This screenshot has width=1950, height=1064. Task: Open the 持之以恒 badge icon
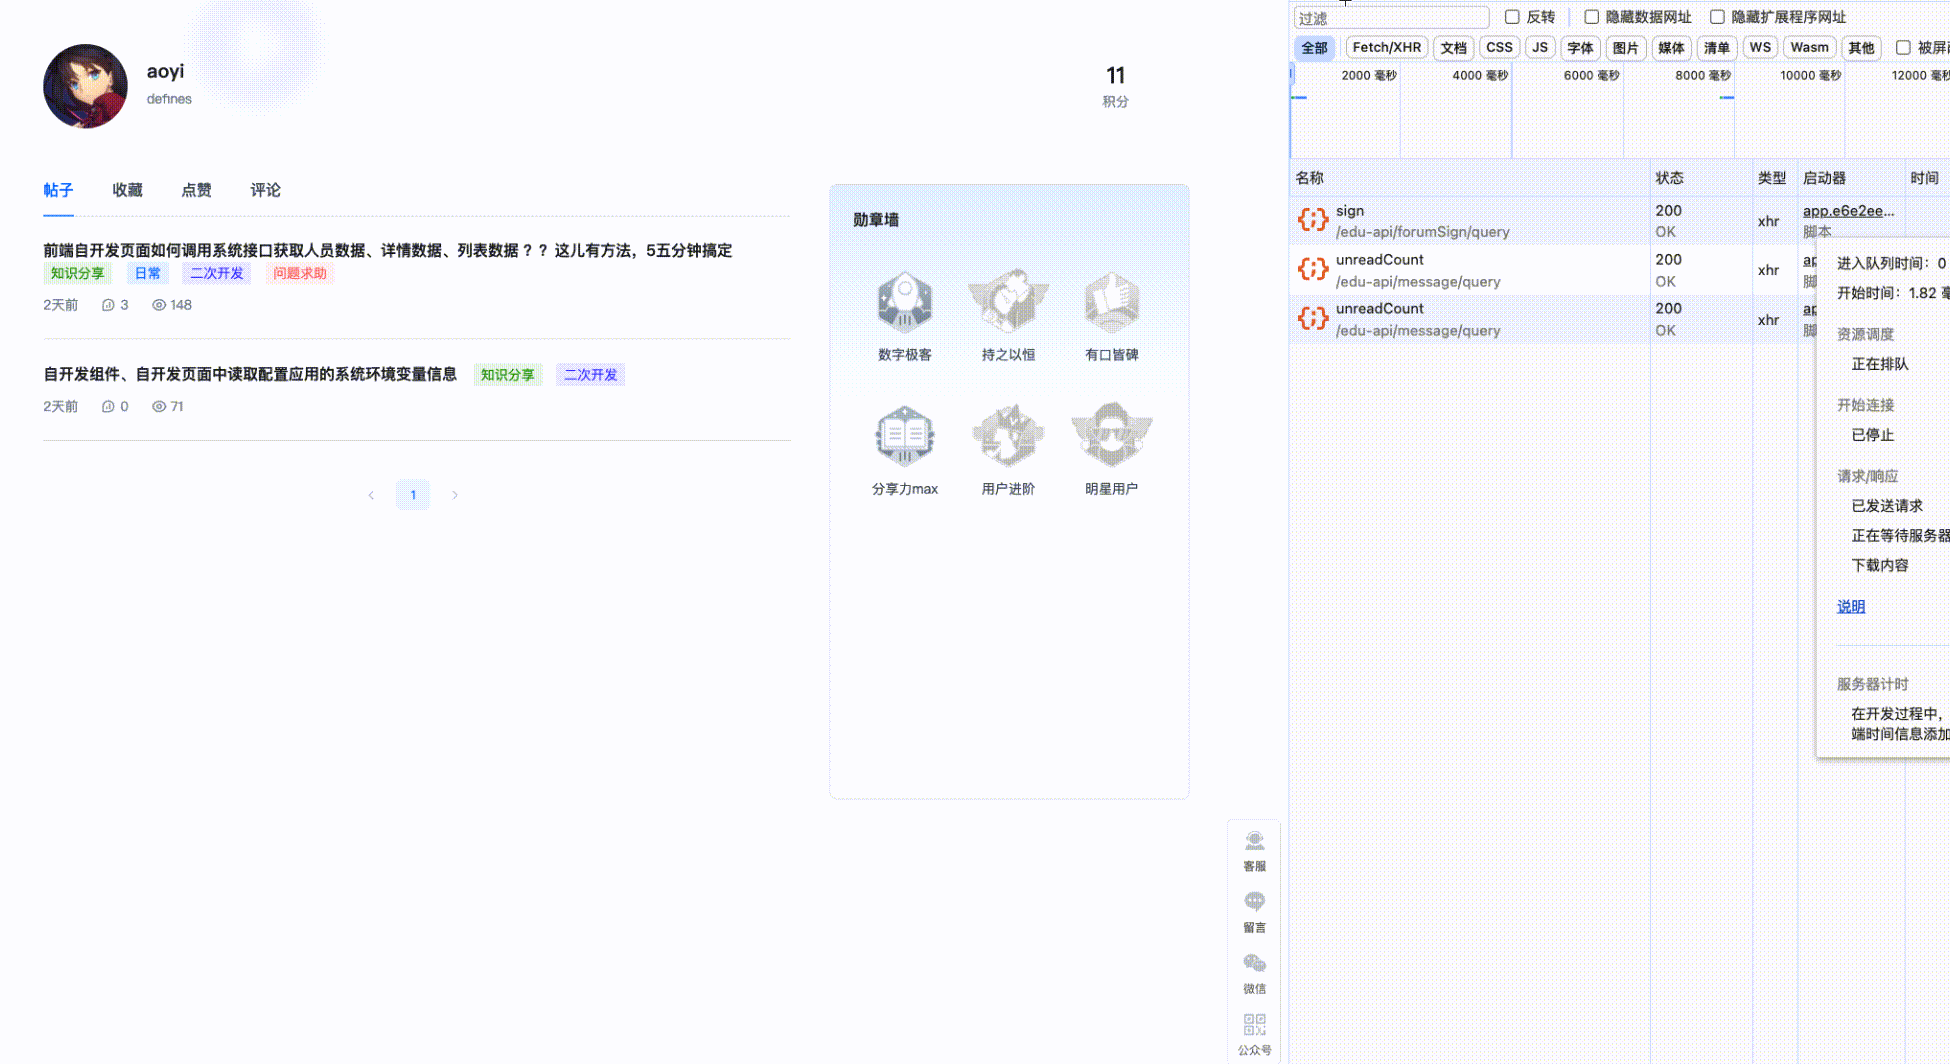pyautogui.click(x=1008, y=302)
